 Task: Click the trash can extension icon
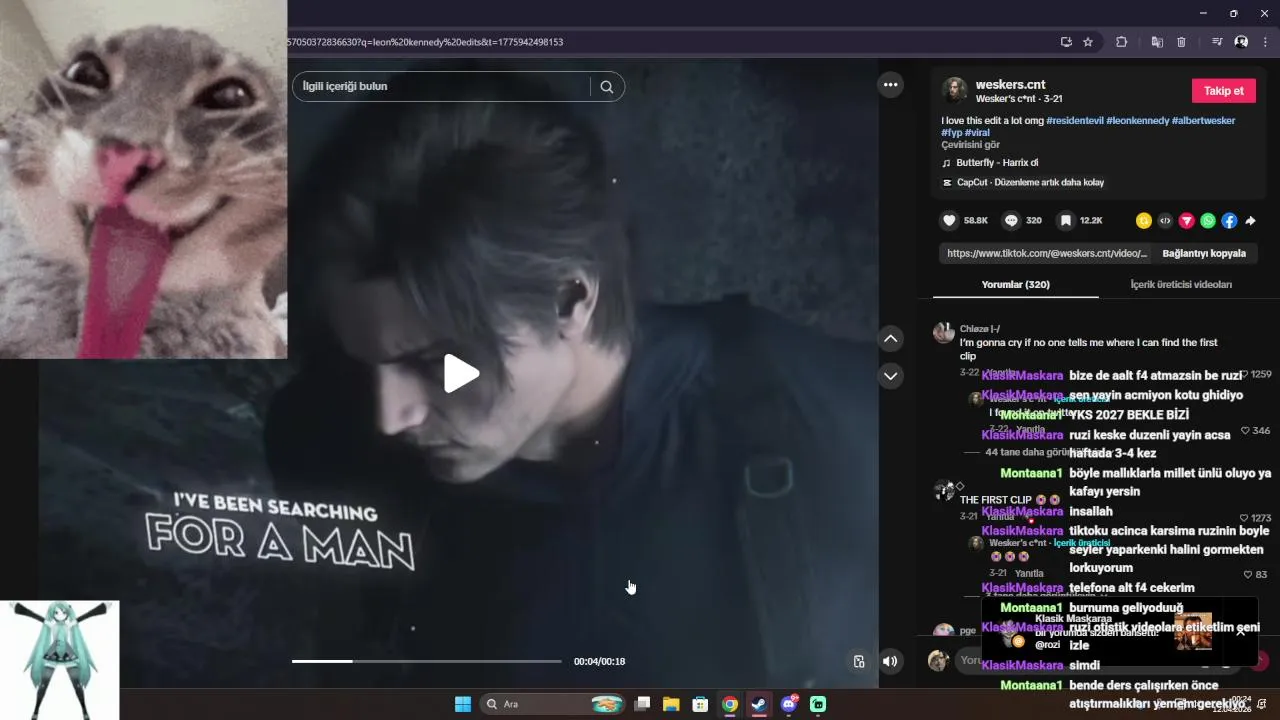click(1181, 42)
